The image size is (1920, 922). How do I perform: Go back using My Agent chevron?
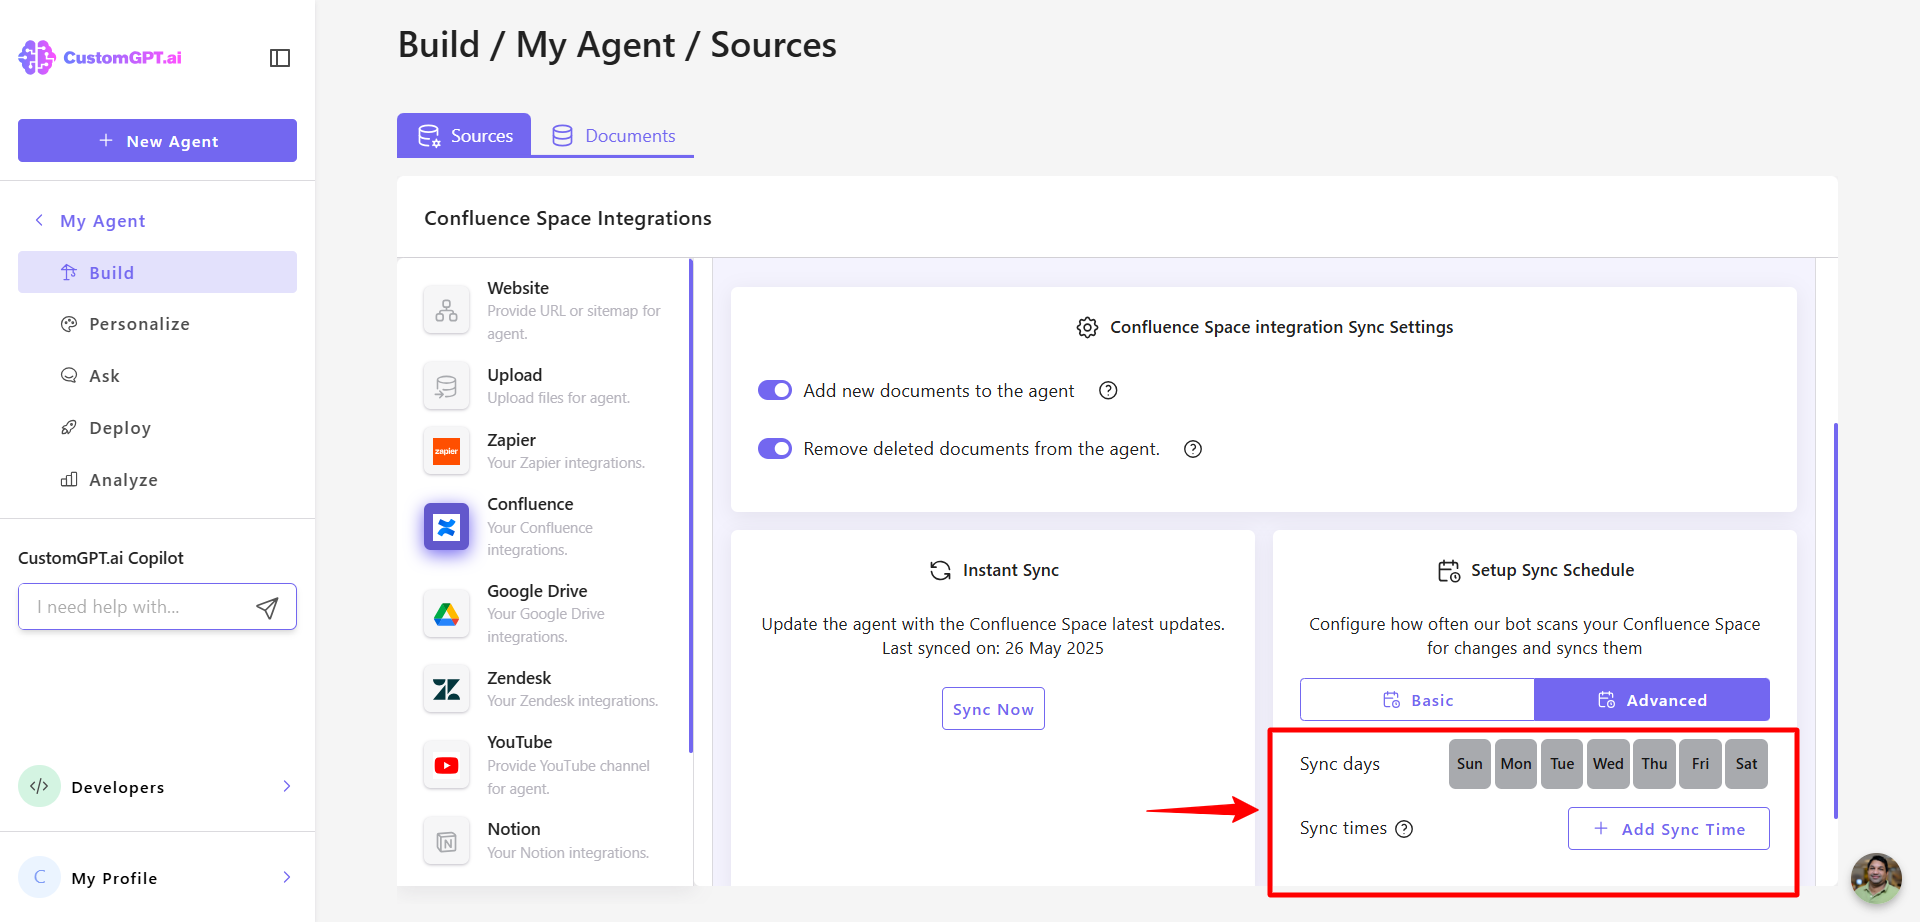click(39, 220)
